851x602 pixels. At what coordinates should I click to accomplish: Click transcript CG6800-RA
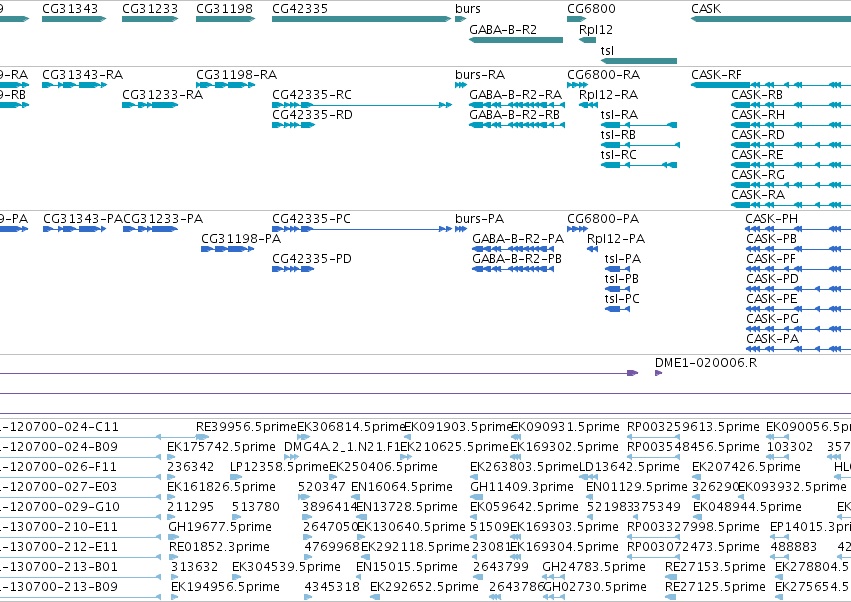[x=577, y=85]
